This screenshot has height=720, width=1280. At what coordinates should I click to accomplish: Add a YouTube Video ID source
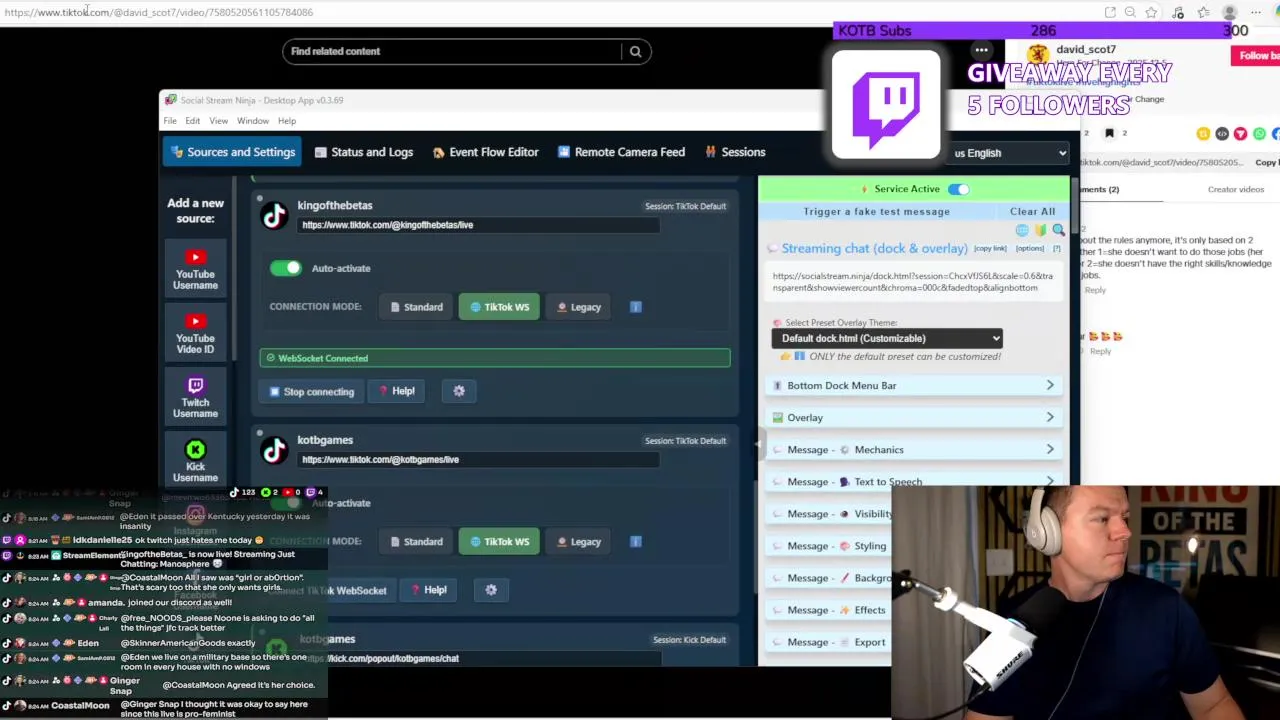pos(195,332)
